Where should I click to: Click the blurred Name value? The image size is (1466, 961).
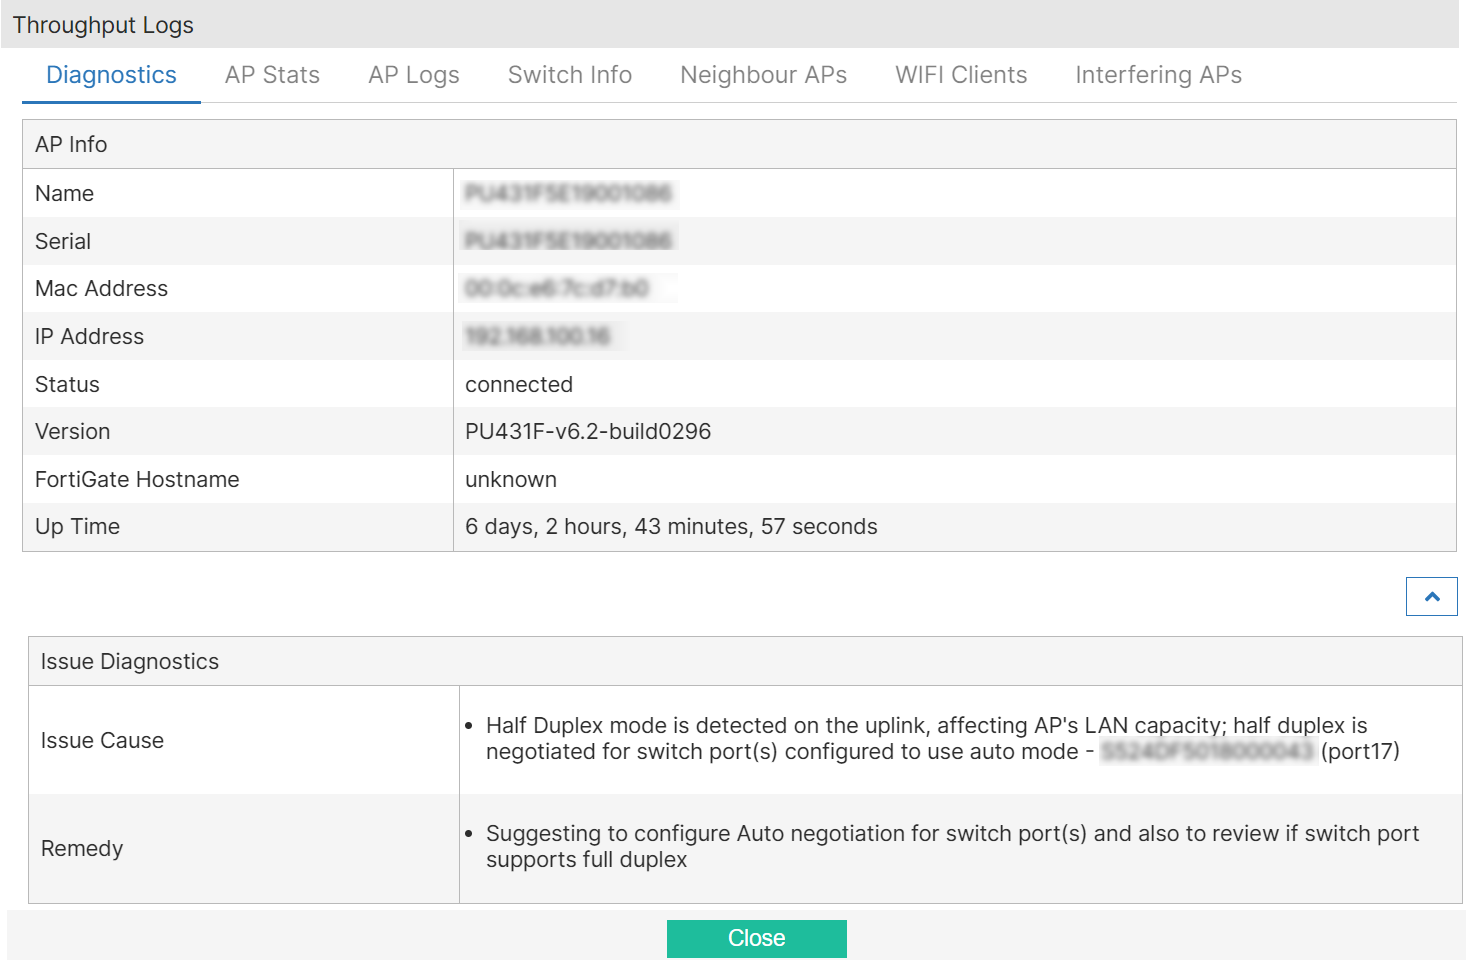[568, 193]
